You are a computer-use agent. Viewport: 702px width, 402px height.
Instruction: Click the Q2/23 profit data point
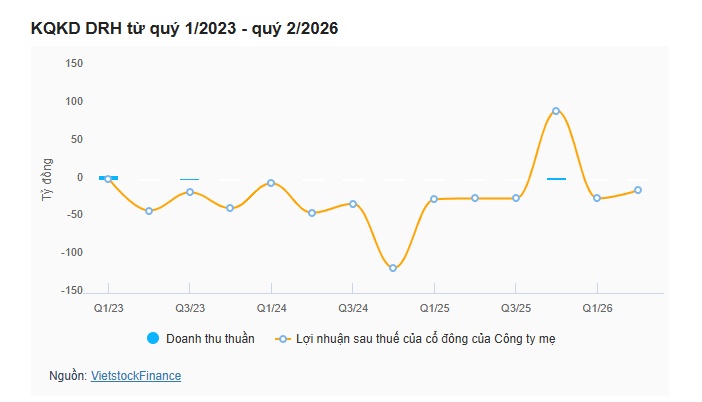[149, 211]
